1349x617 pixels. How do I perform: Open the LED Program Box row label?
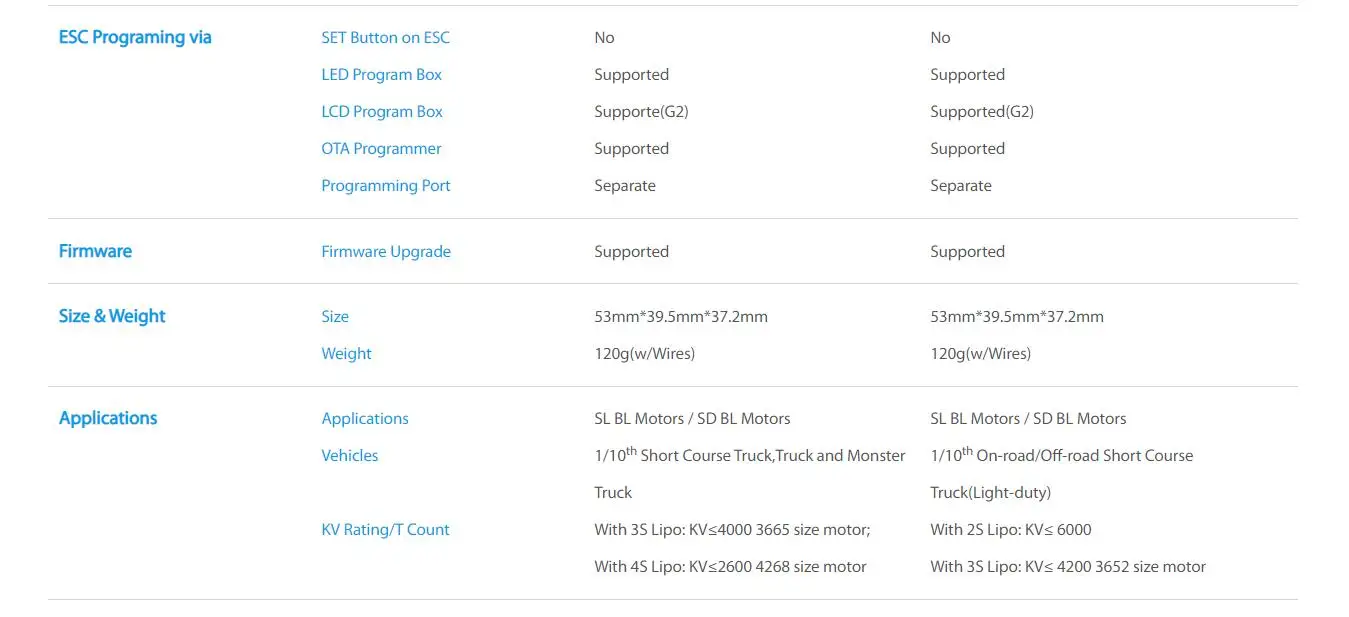pyautogui.click(x=381, y=75)
